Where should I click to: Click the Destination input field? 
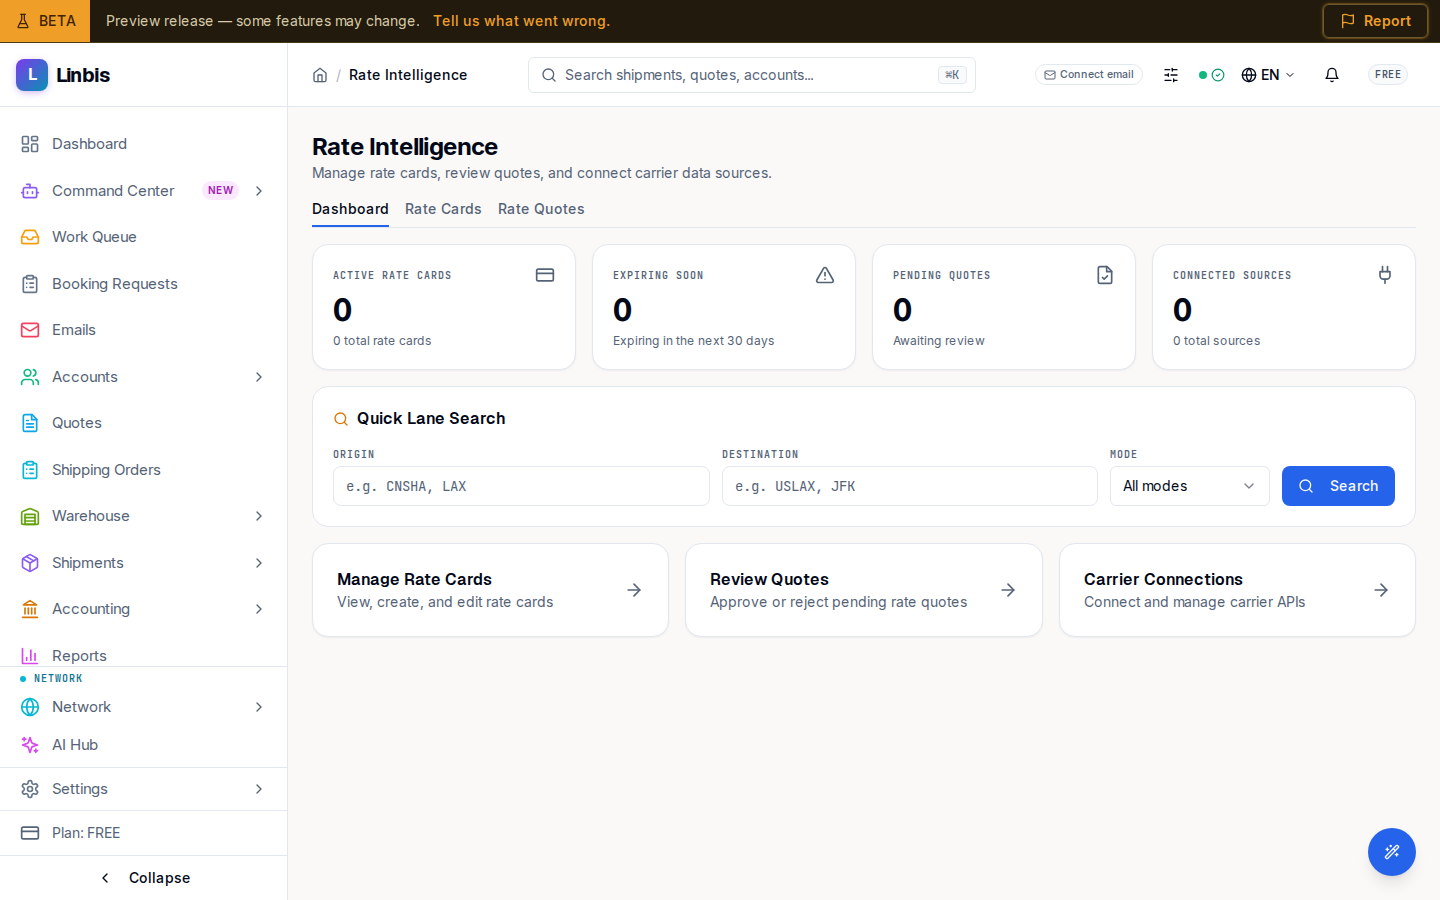(910, 486)
